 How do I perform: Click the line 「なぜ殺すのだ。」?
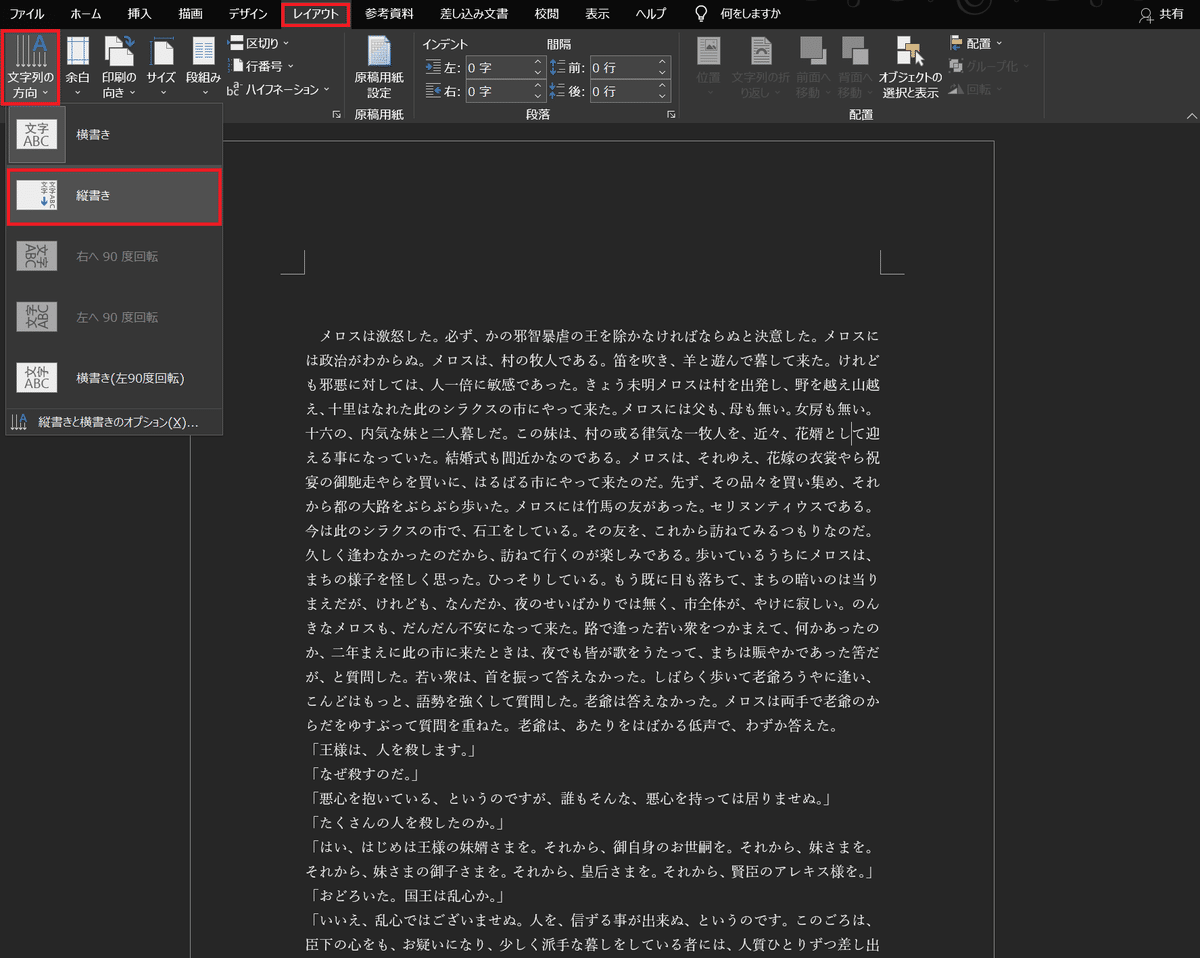363,774
